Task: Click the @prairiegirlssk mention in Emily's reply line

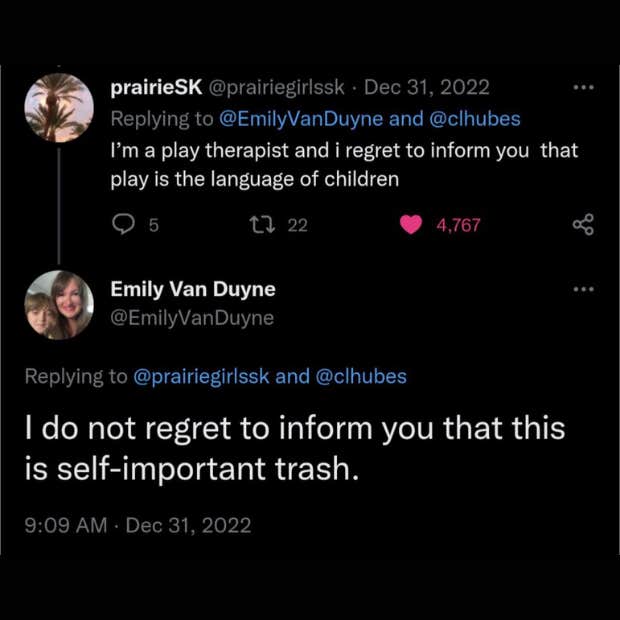Action: (x=201, y=377)
